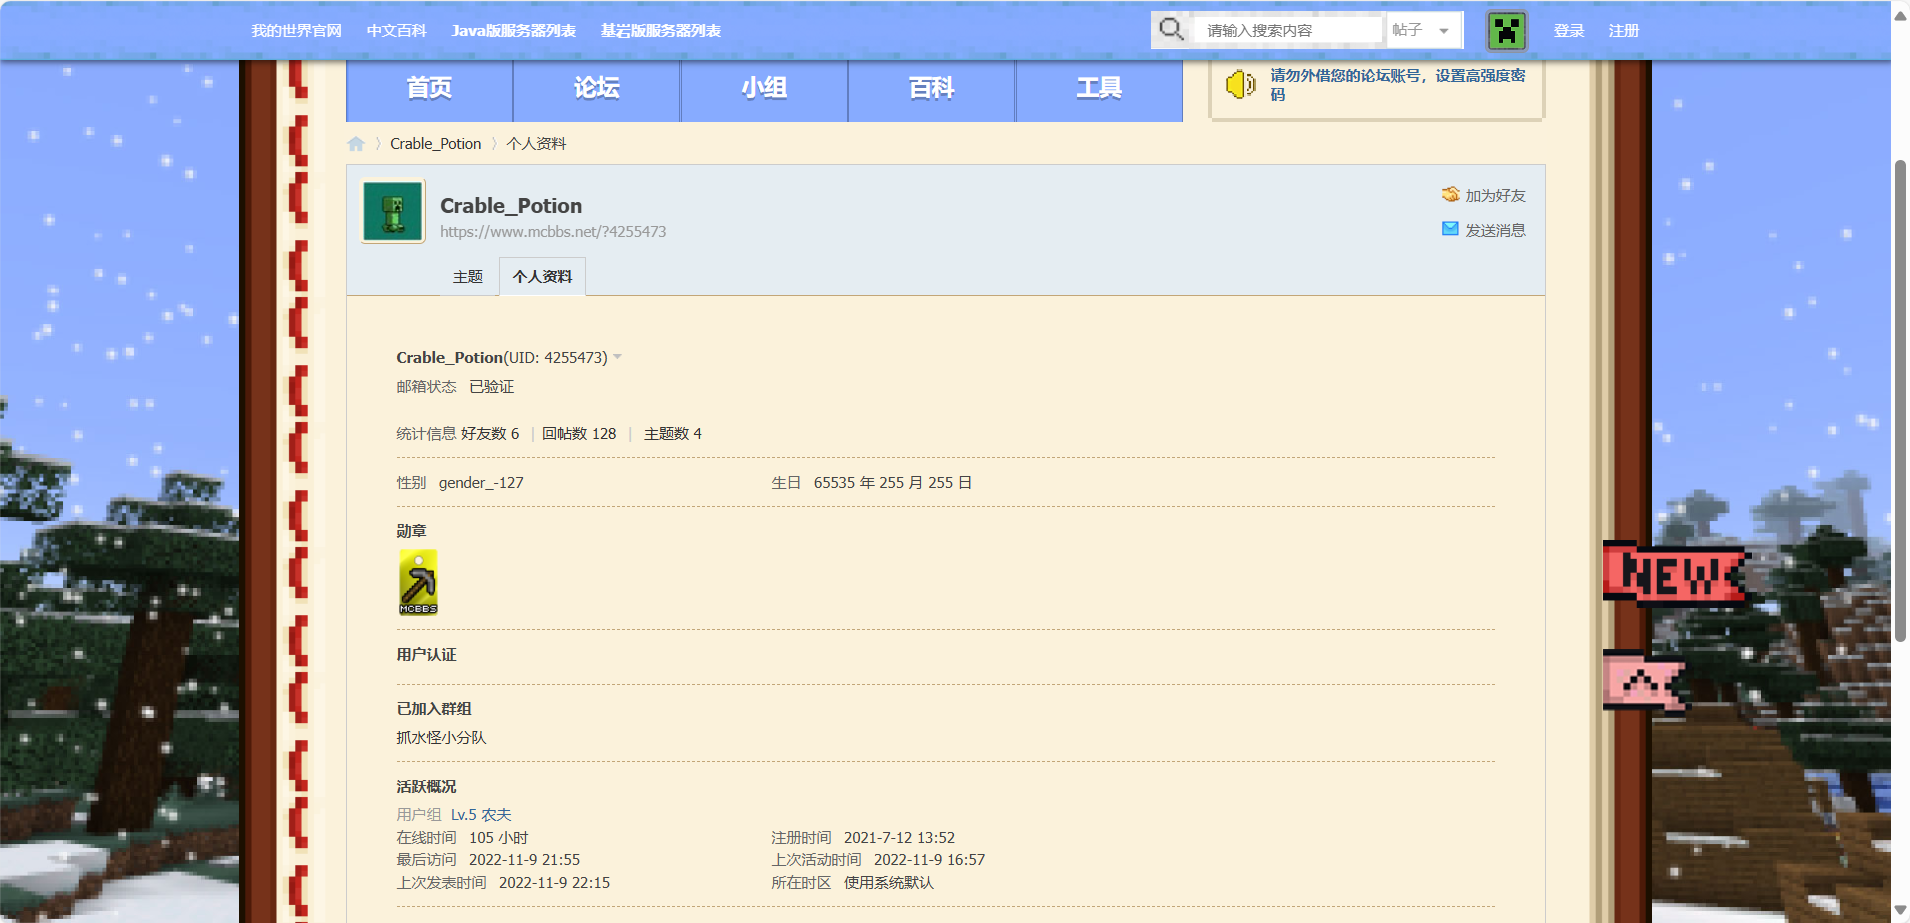1910x923 pixels.
Task: Open Java版服务器列表 link
Action: [513, 31]
